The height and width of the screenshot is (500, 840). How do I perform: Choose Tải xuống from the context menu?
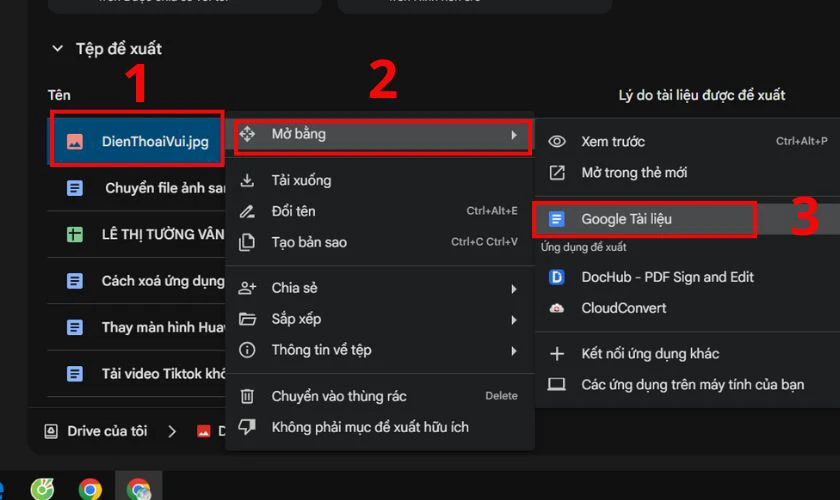click(x=380, y=181)
